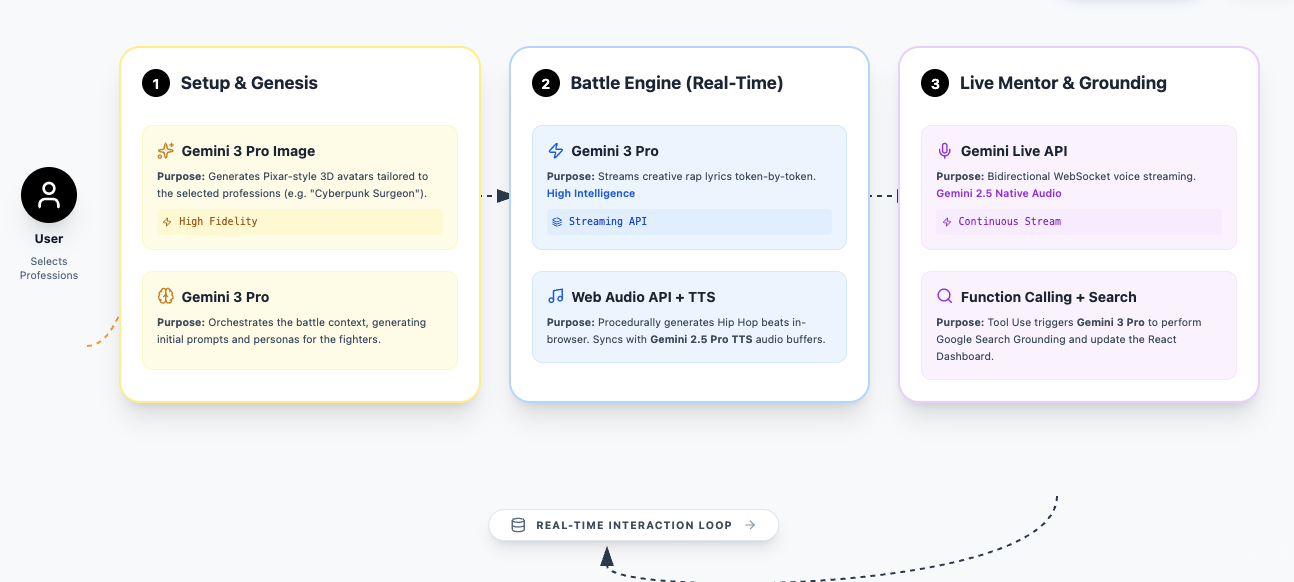Click the small sparkle icon beside High Fidelity
The image size is (1294, 582).
point(167,222)
